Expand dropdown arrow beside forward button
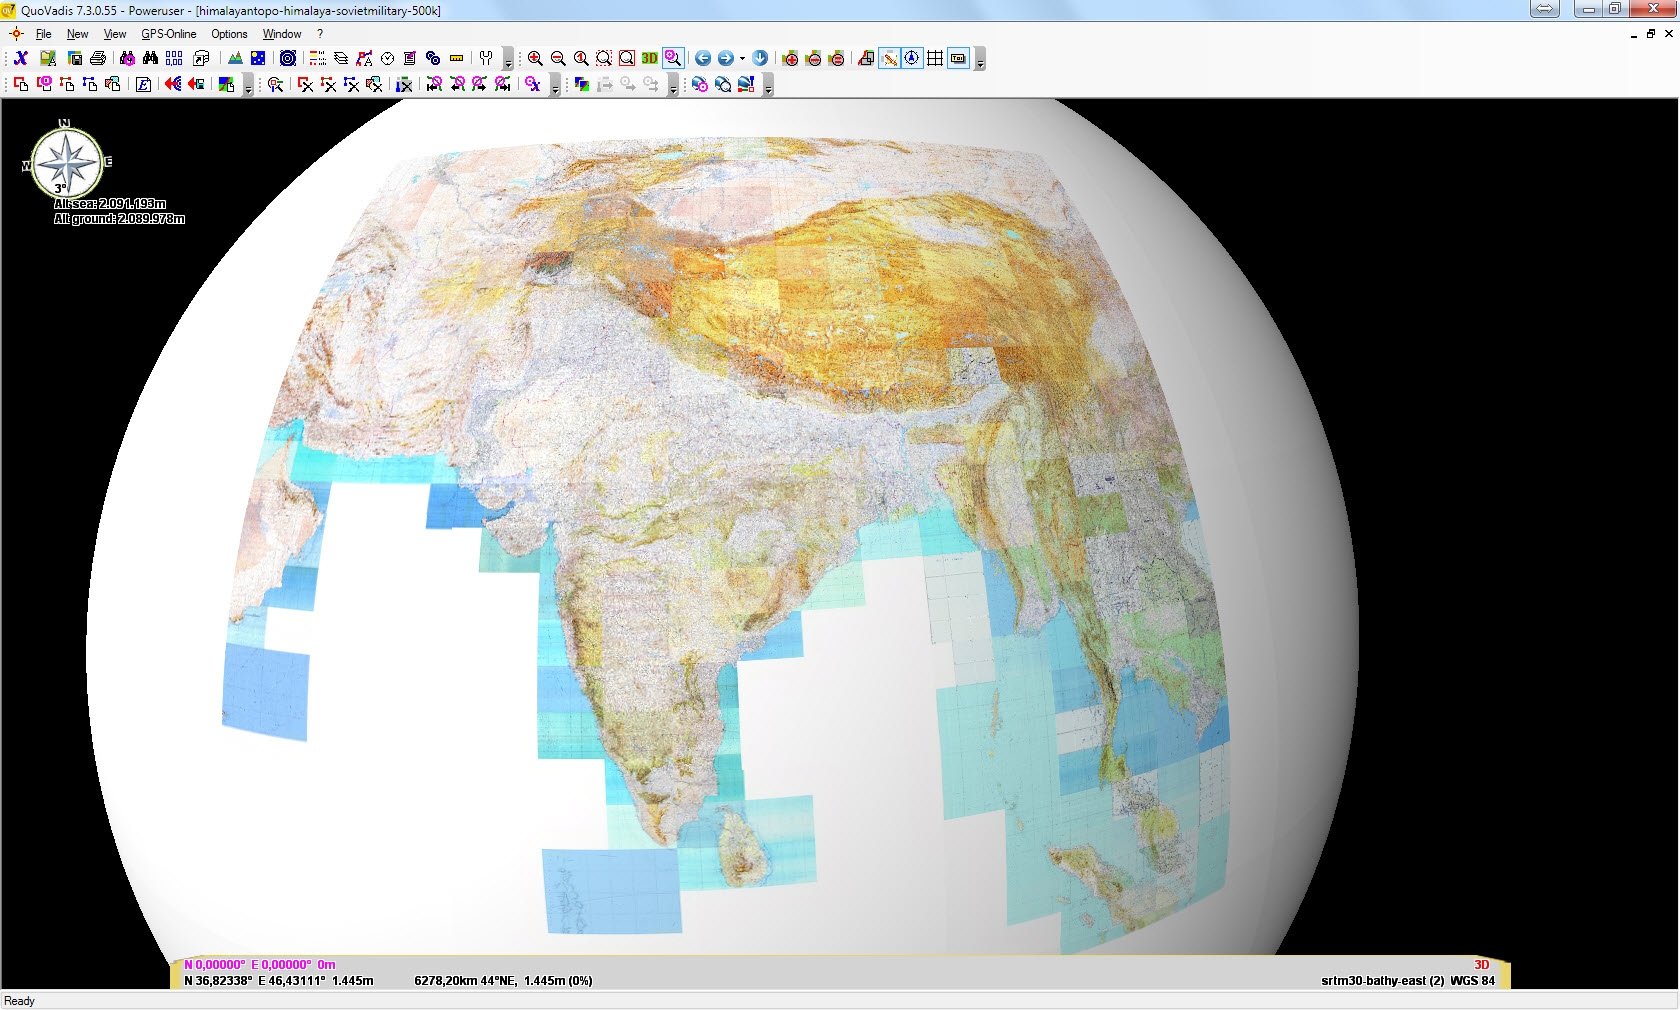1680x1010 pixels. (x=742, y=58)
